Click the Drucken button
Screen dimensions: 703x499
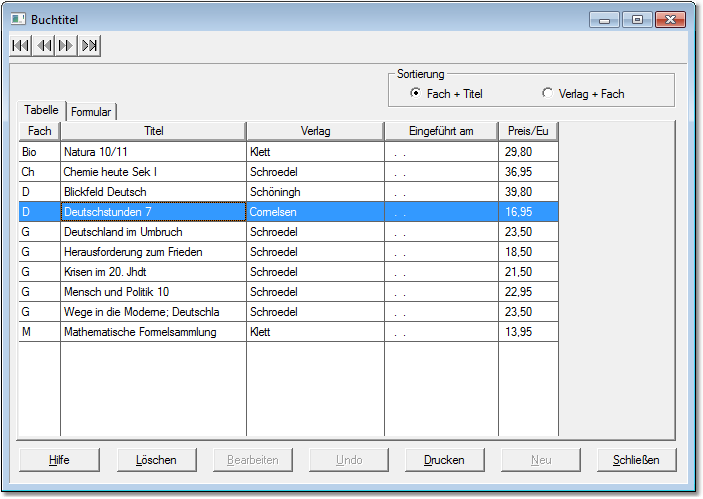click(444, 460)
